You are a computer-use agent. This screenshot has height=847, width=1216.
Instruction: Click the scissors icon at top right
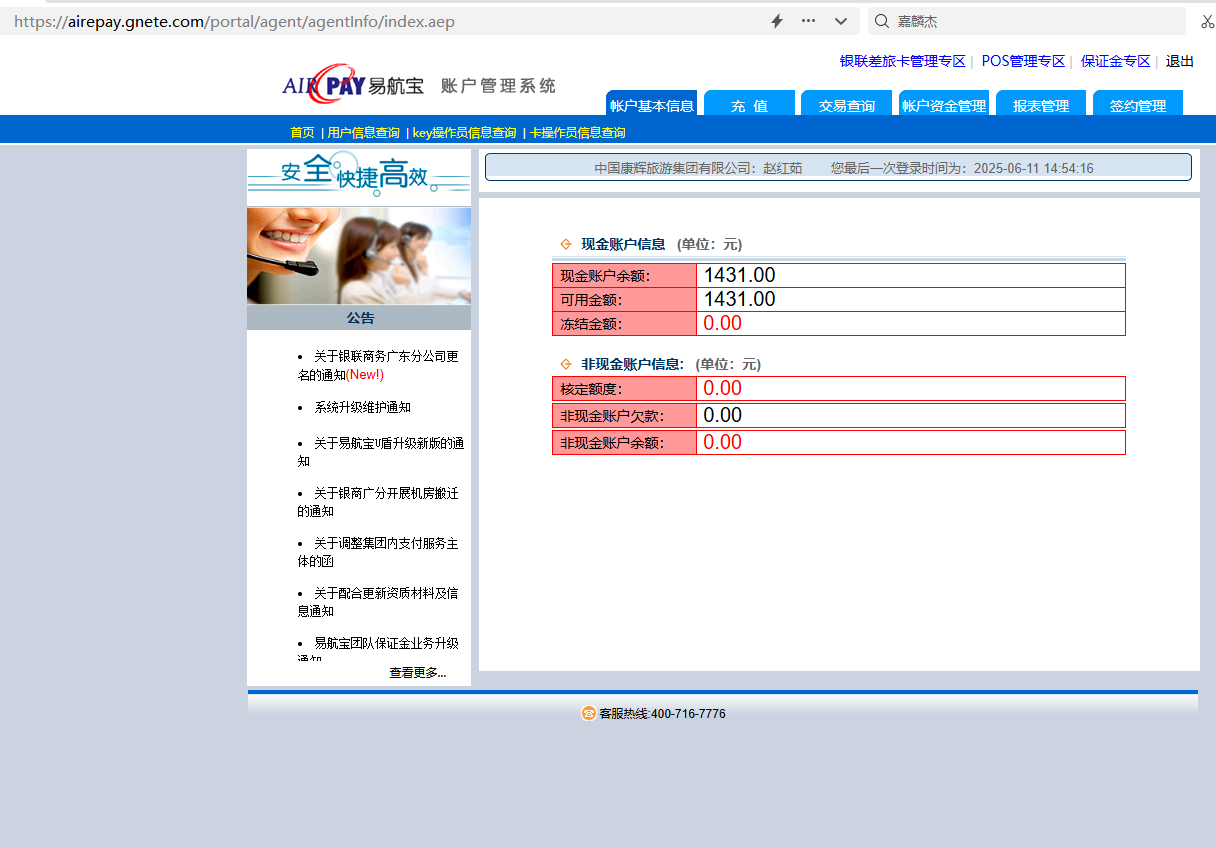tap(1207, 21)
